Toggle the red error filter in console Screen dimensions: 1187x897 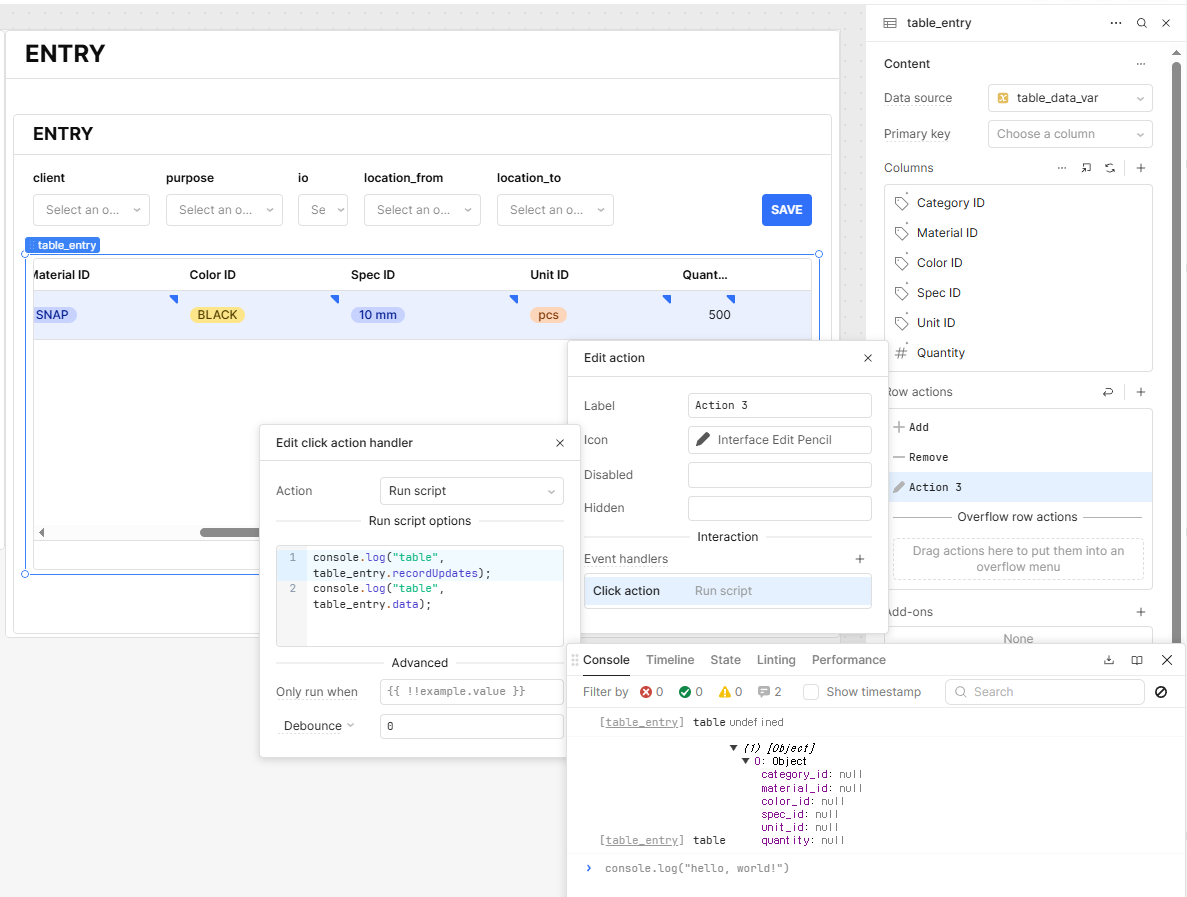[651, 692]
